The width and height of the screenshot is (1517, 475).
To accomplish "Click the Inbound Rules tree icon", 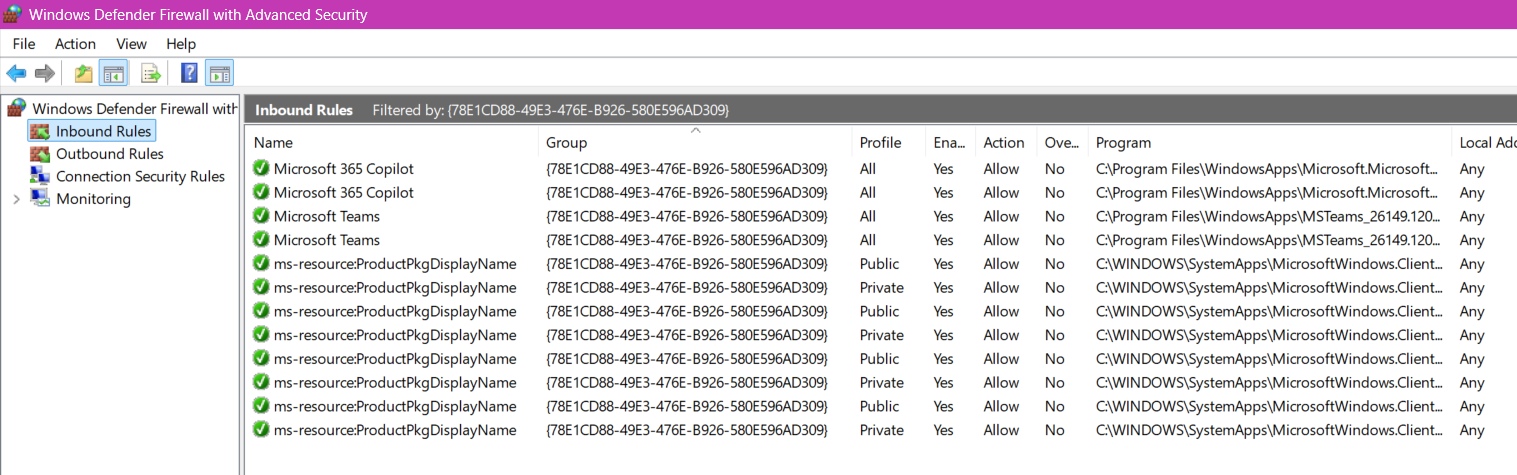I will (40, 131).
